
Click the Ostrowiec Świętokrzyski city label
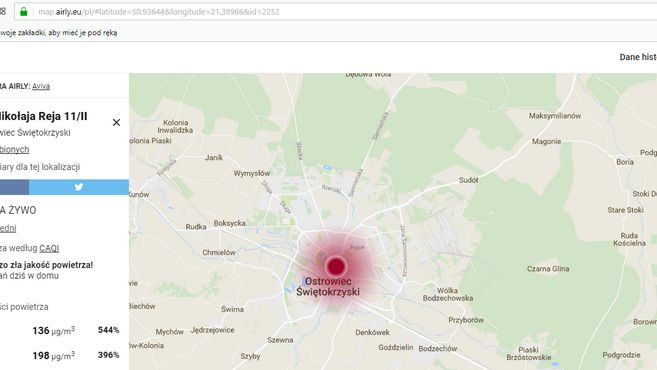328,287
